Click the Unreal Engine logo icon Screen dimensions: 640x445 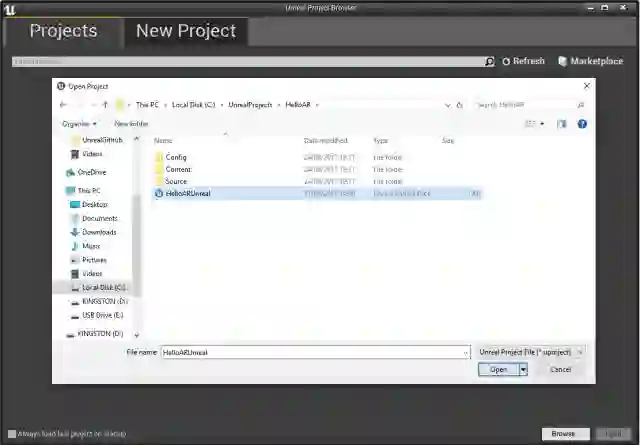coord(10,9)
